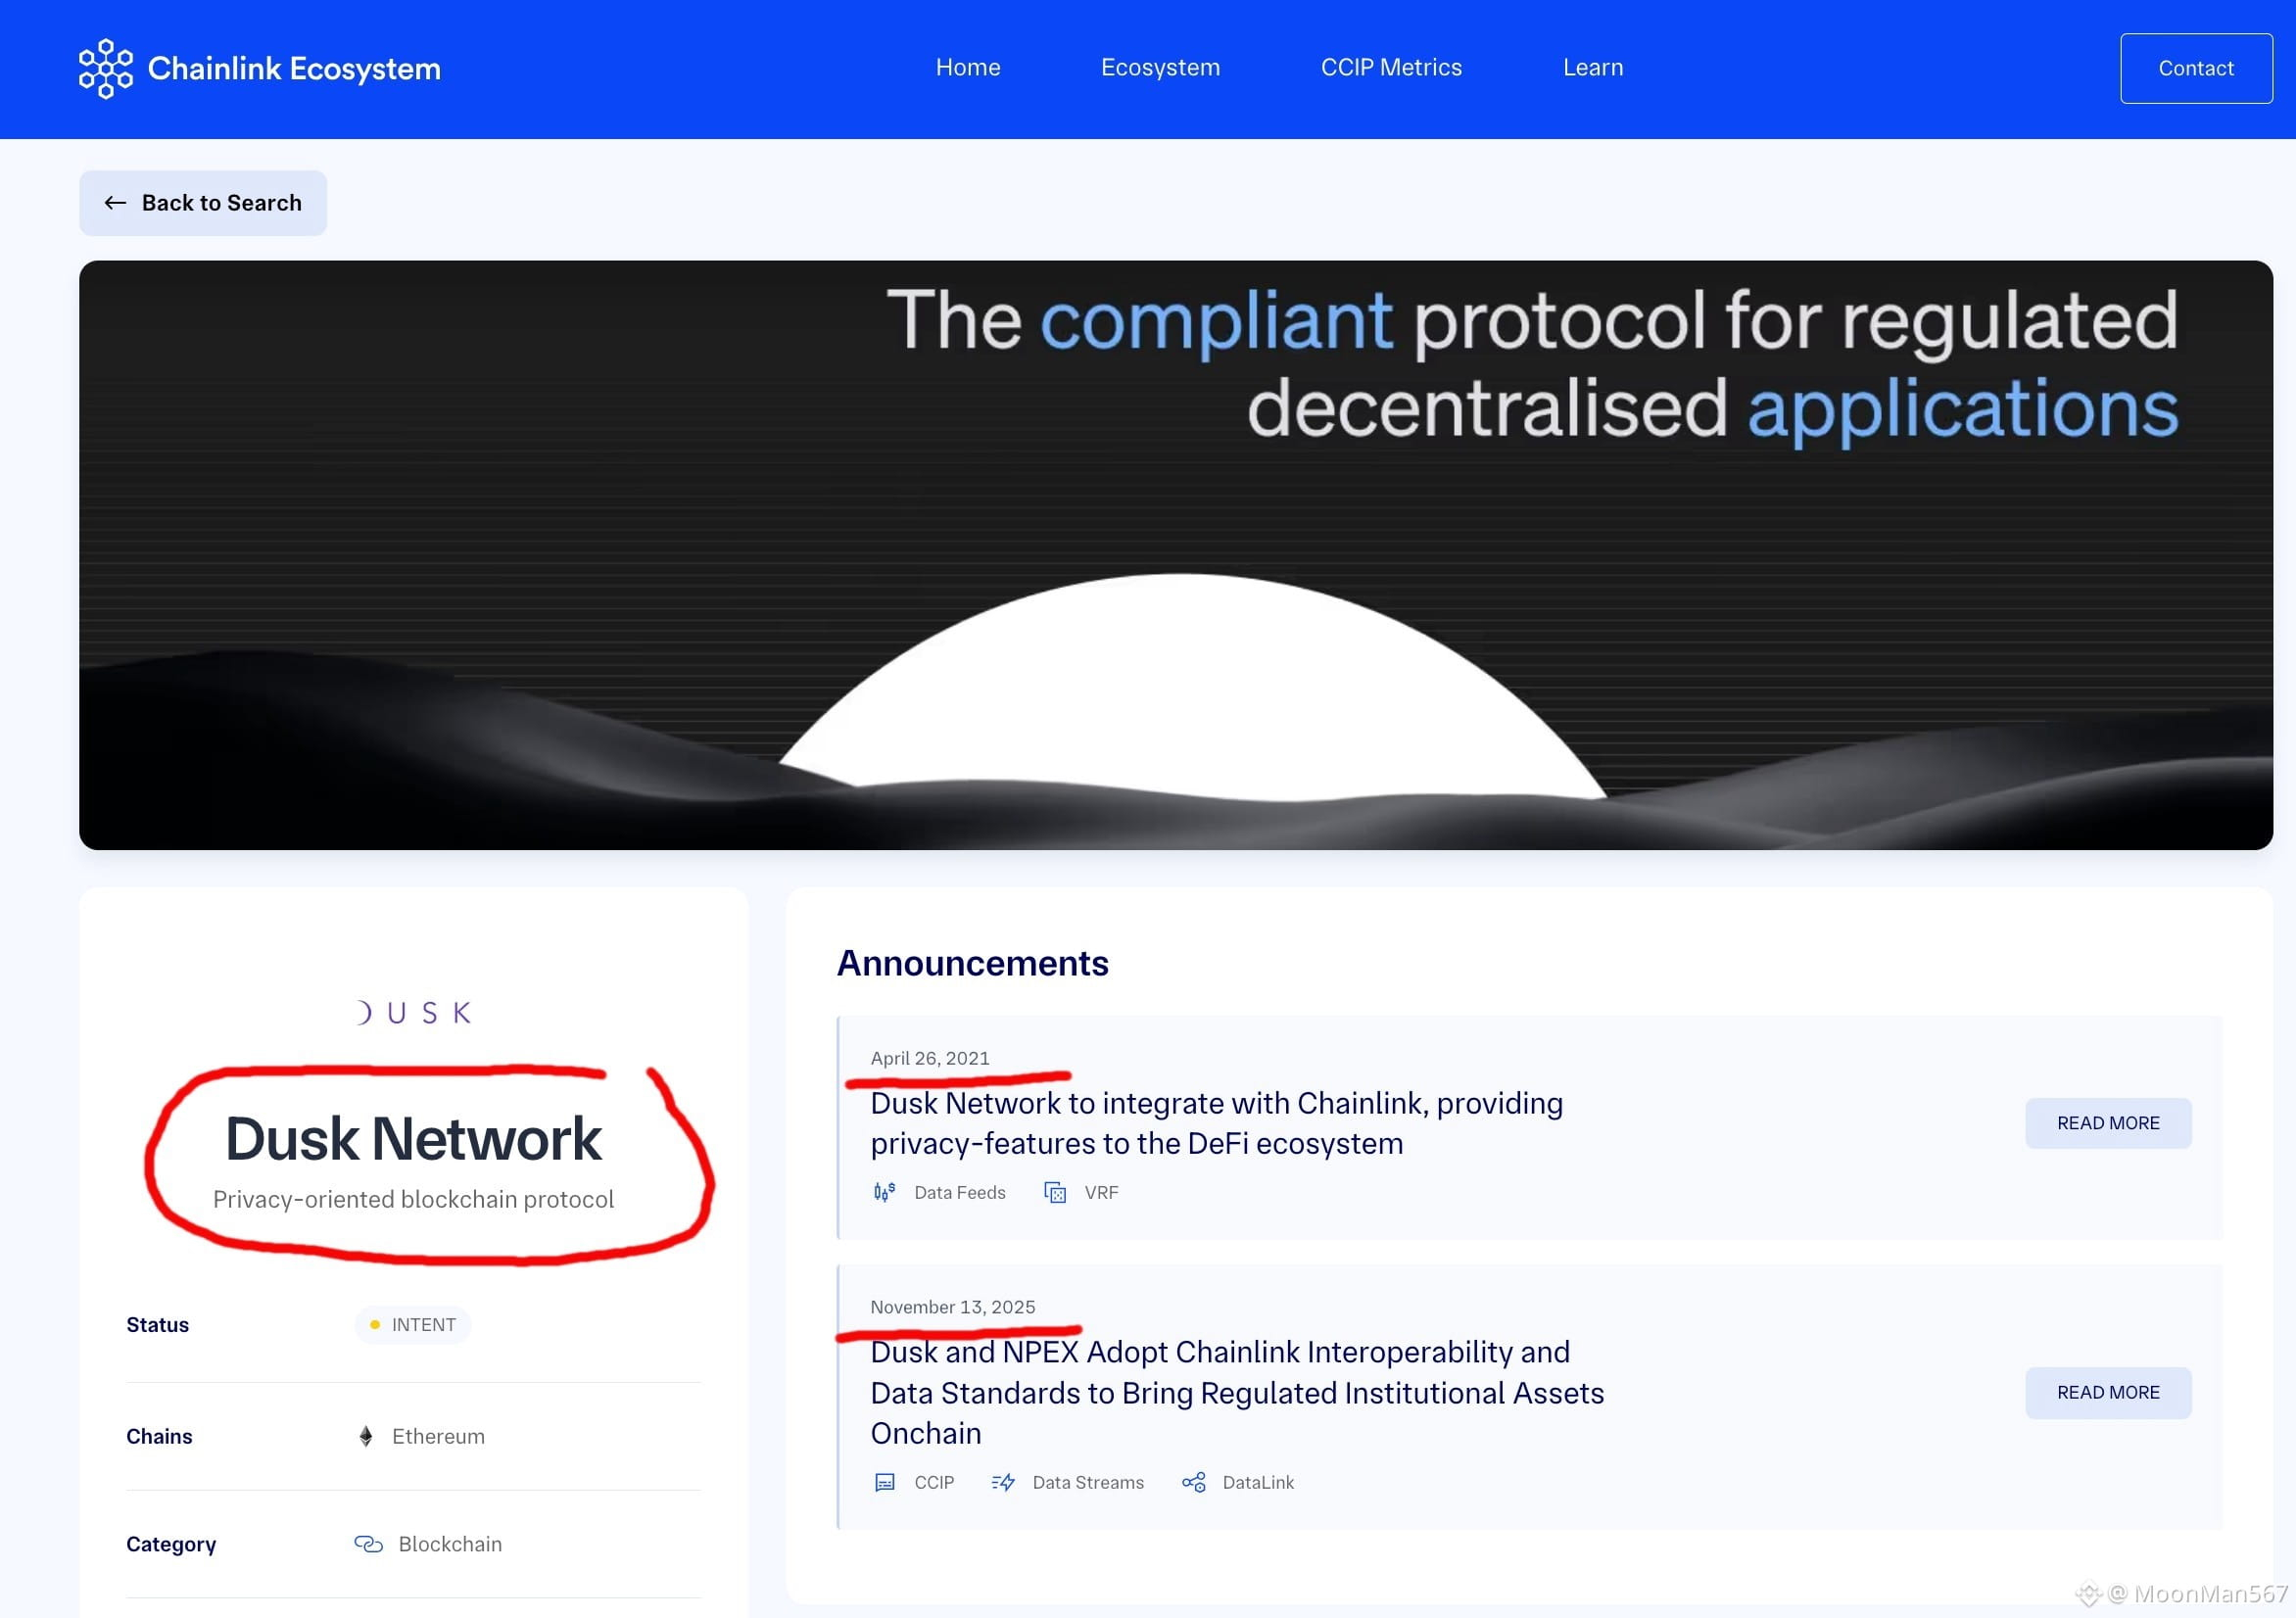Viewport: 2296px width, 1618px height.
Task: Click the 'November 13, 2025' date
Action: click(953, 1307)
